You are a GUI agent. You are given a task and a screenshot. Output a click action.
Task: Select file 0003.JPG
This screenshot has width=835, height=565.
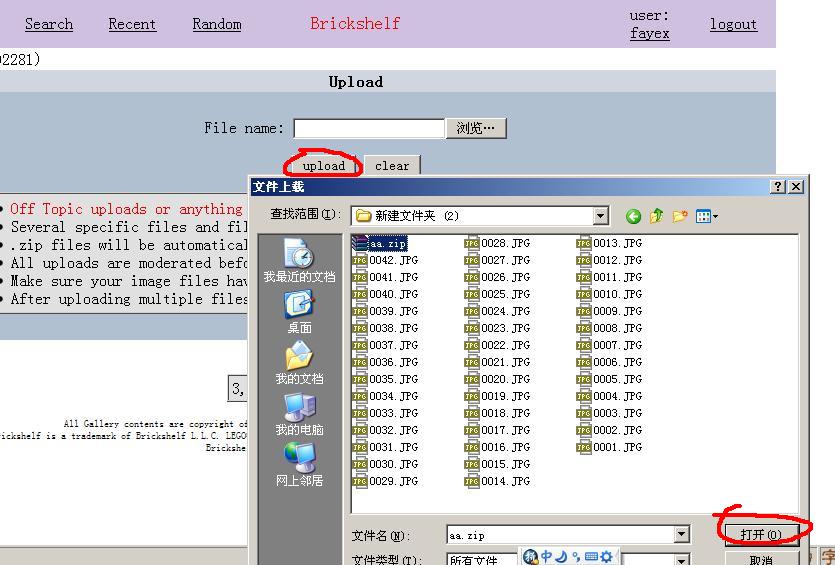(x=610, y=413)
